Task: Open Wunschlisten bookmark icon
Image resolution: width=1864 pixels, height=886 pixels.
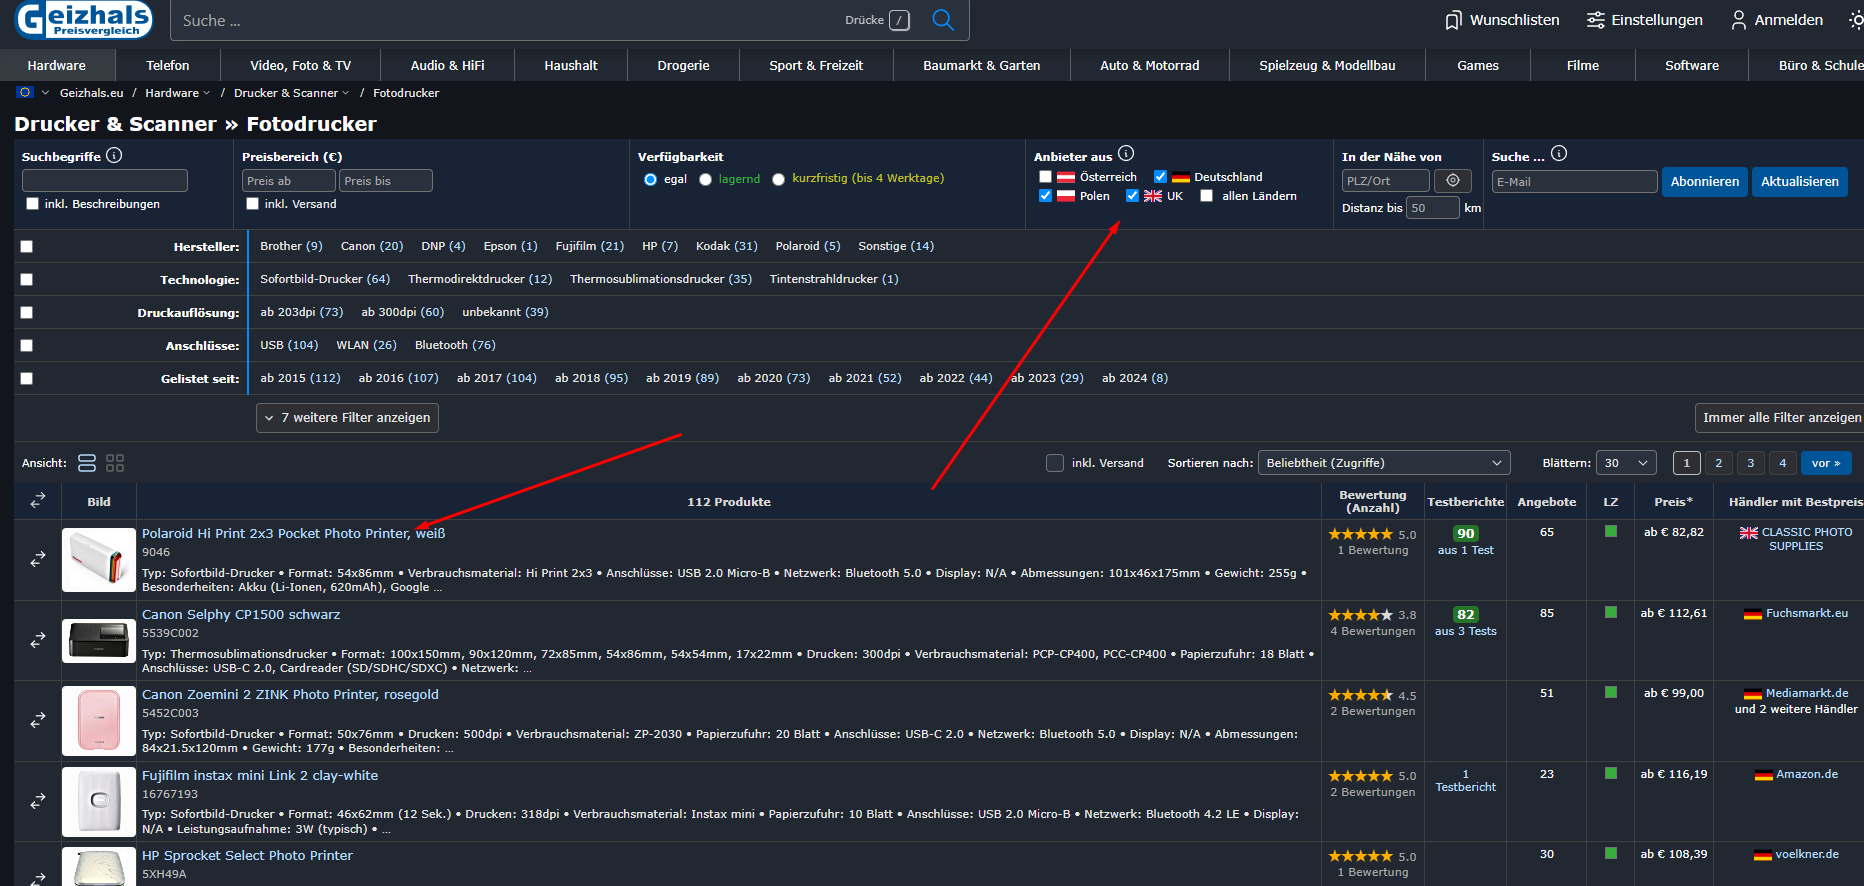Action: [x=1453, y=20]
